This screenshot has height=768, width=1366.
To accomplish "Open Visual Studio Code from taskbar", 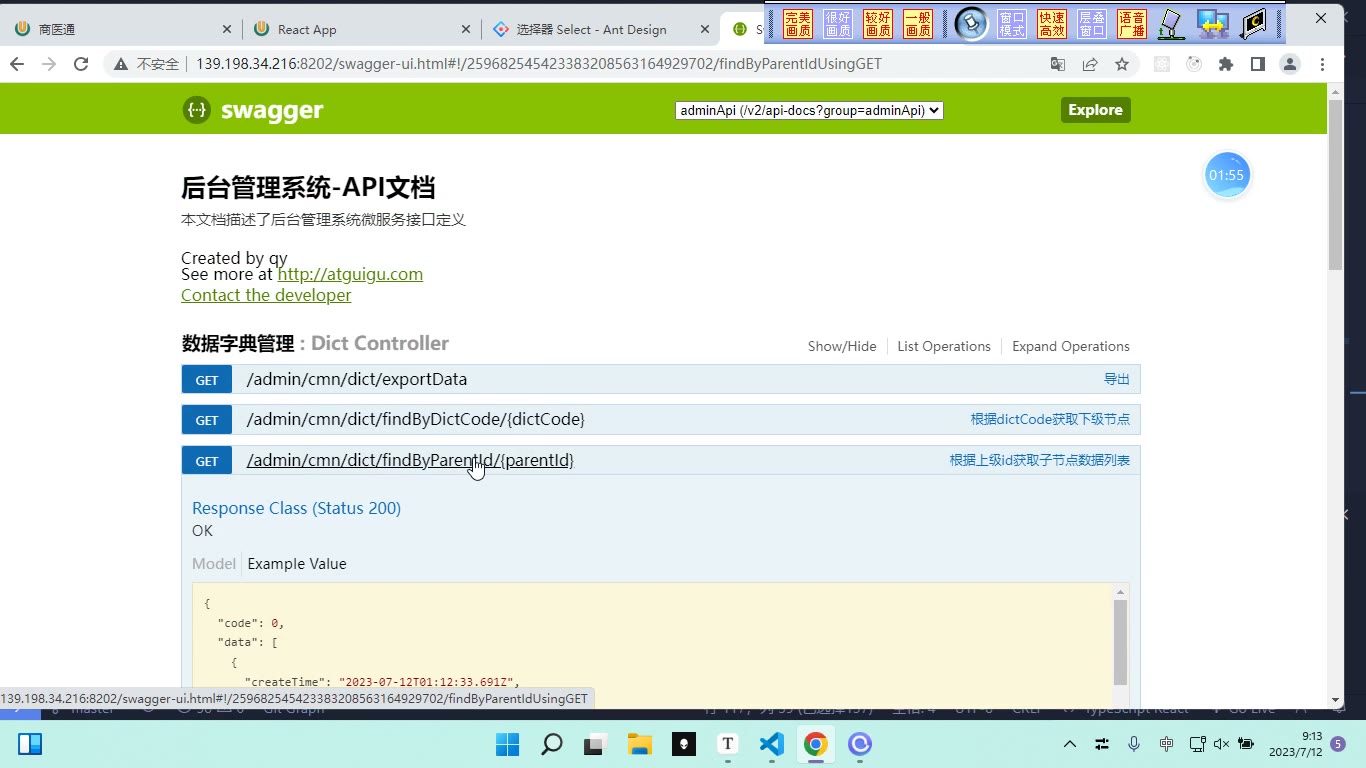I will click(x=771, y=744).
